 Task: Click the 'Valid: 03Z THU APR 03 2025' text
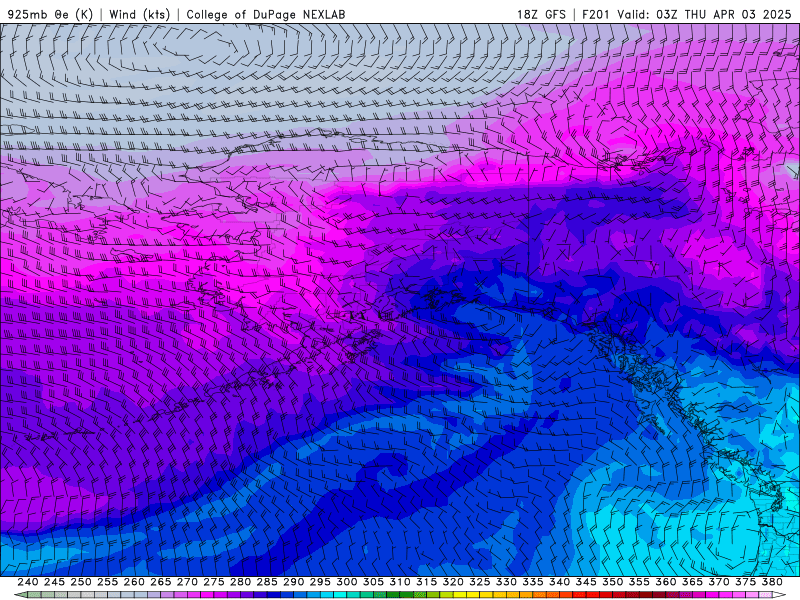click(704, 14)
